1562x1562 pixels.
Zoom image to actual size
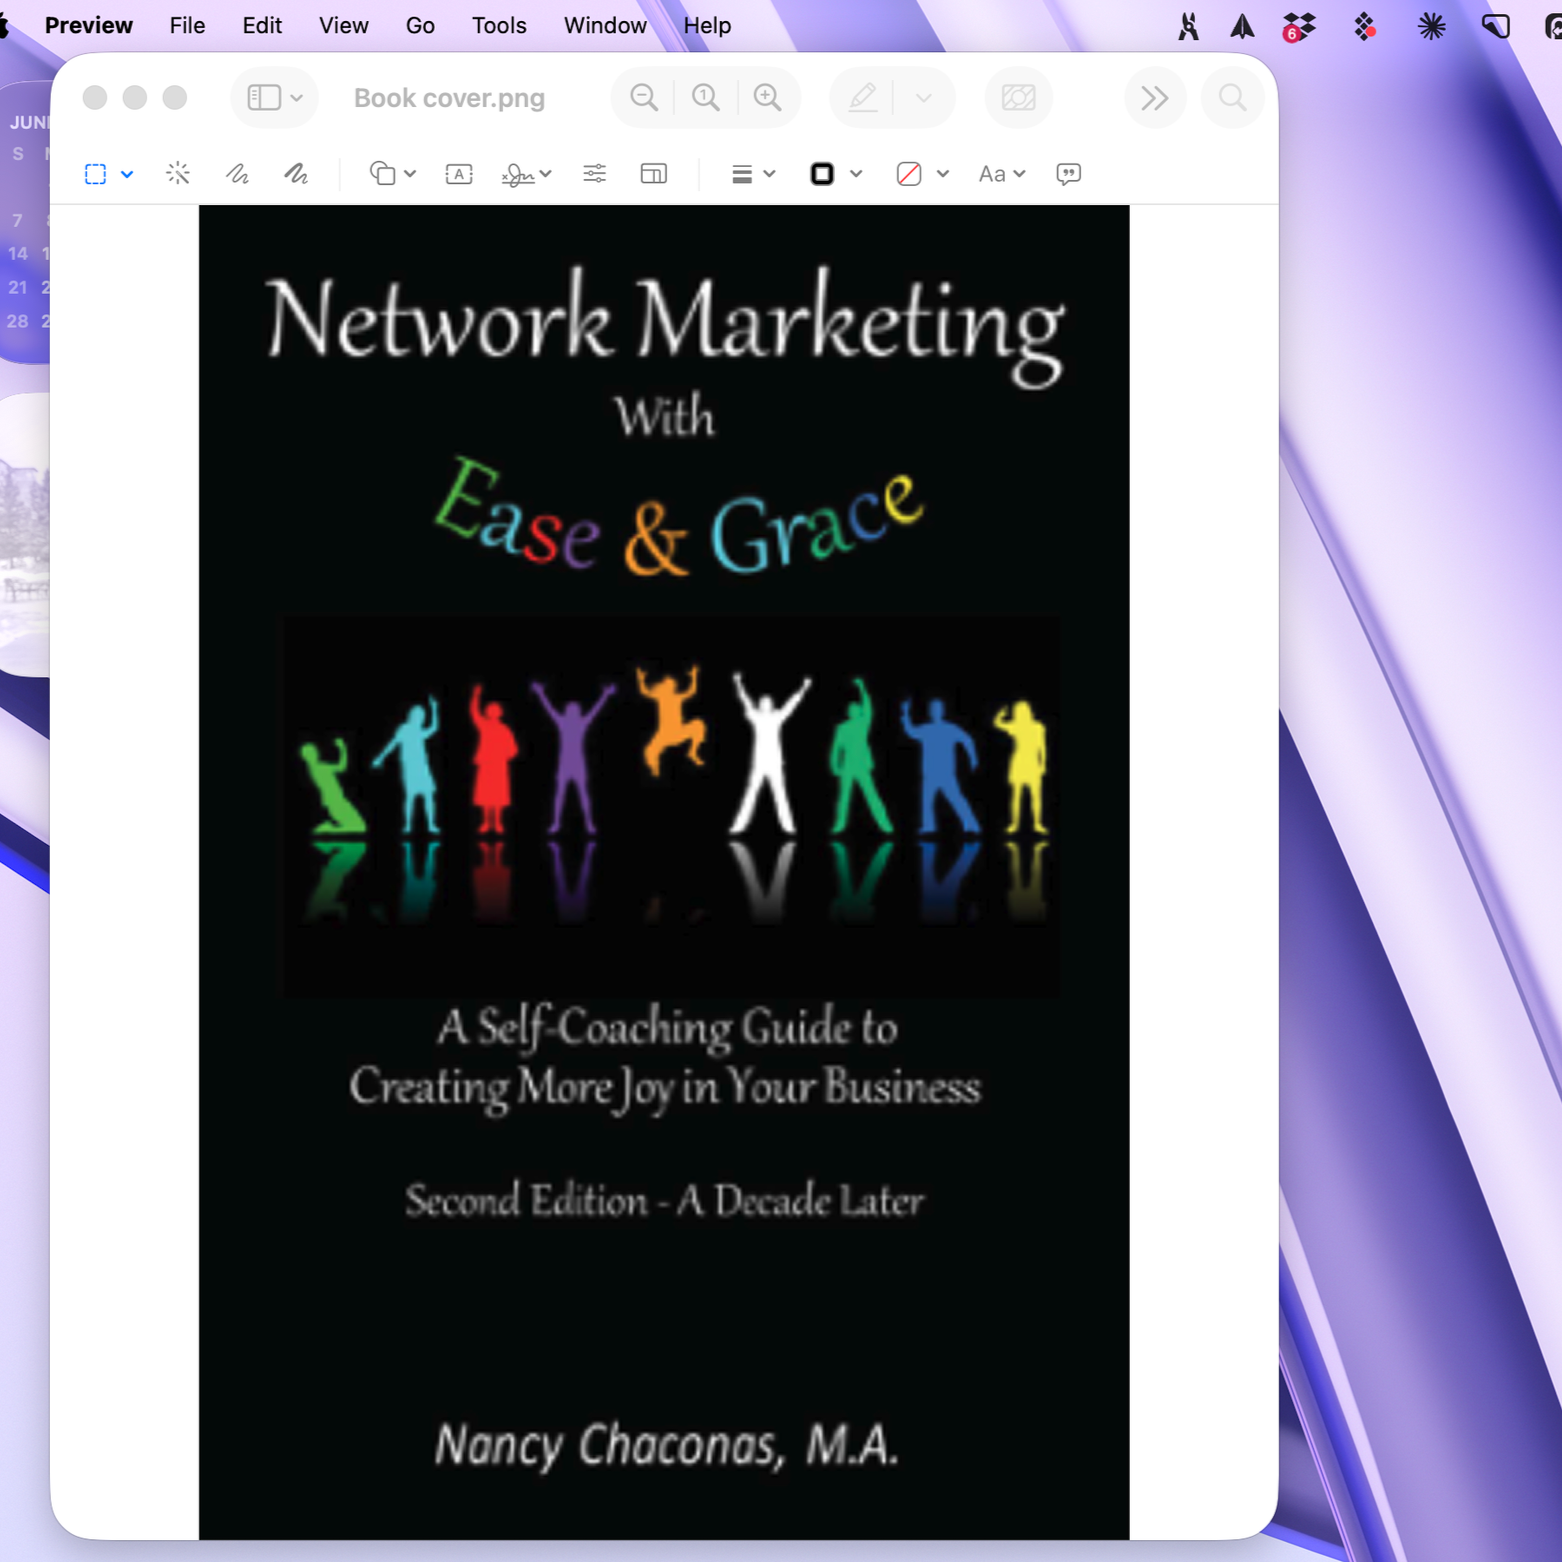pos(706,97)
